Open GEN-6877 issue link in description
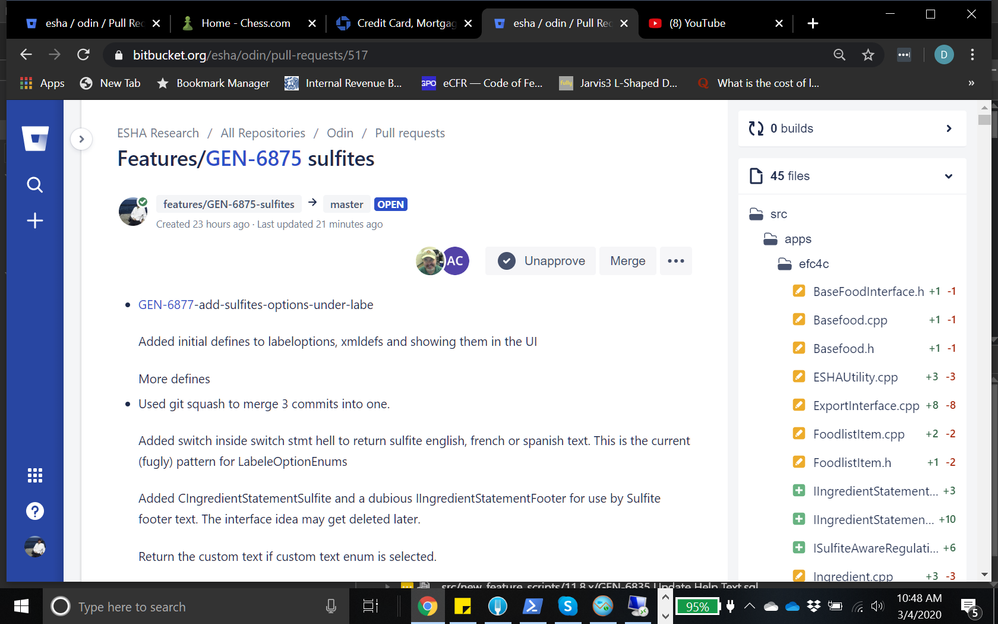The height and width of the screenshot is (624, 998). click(x=165, y=304)
